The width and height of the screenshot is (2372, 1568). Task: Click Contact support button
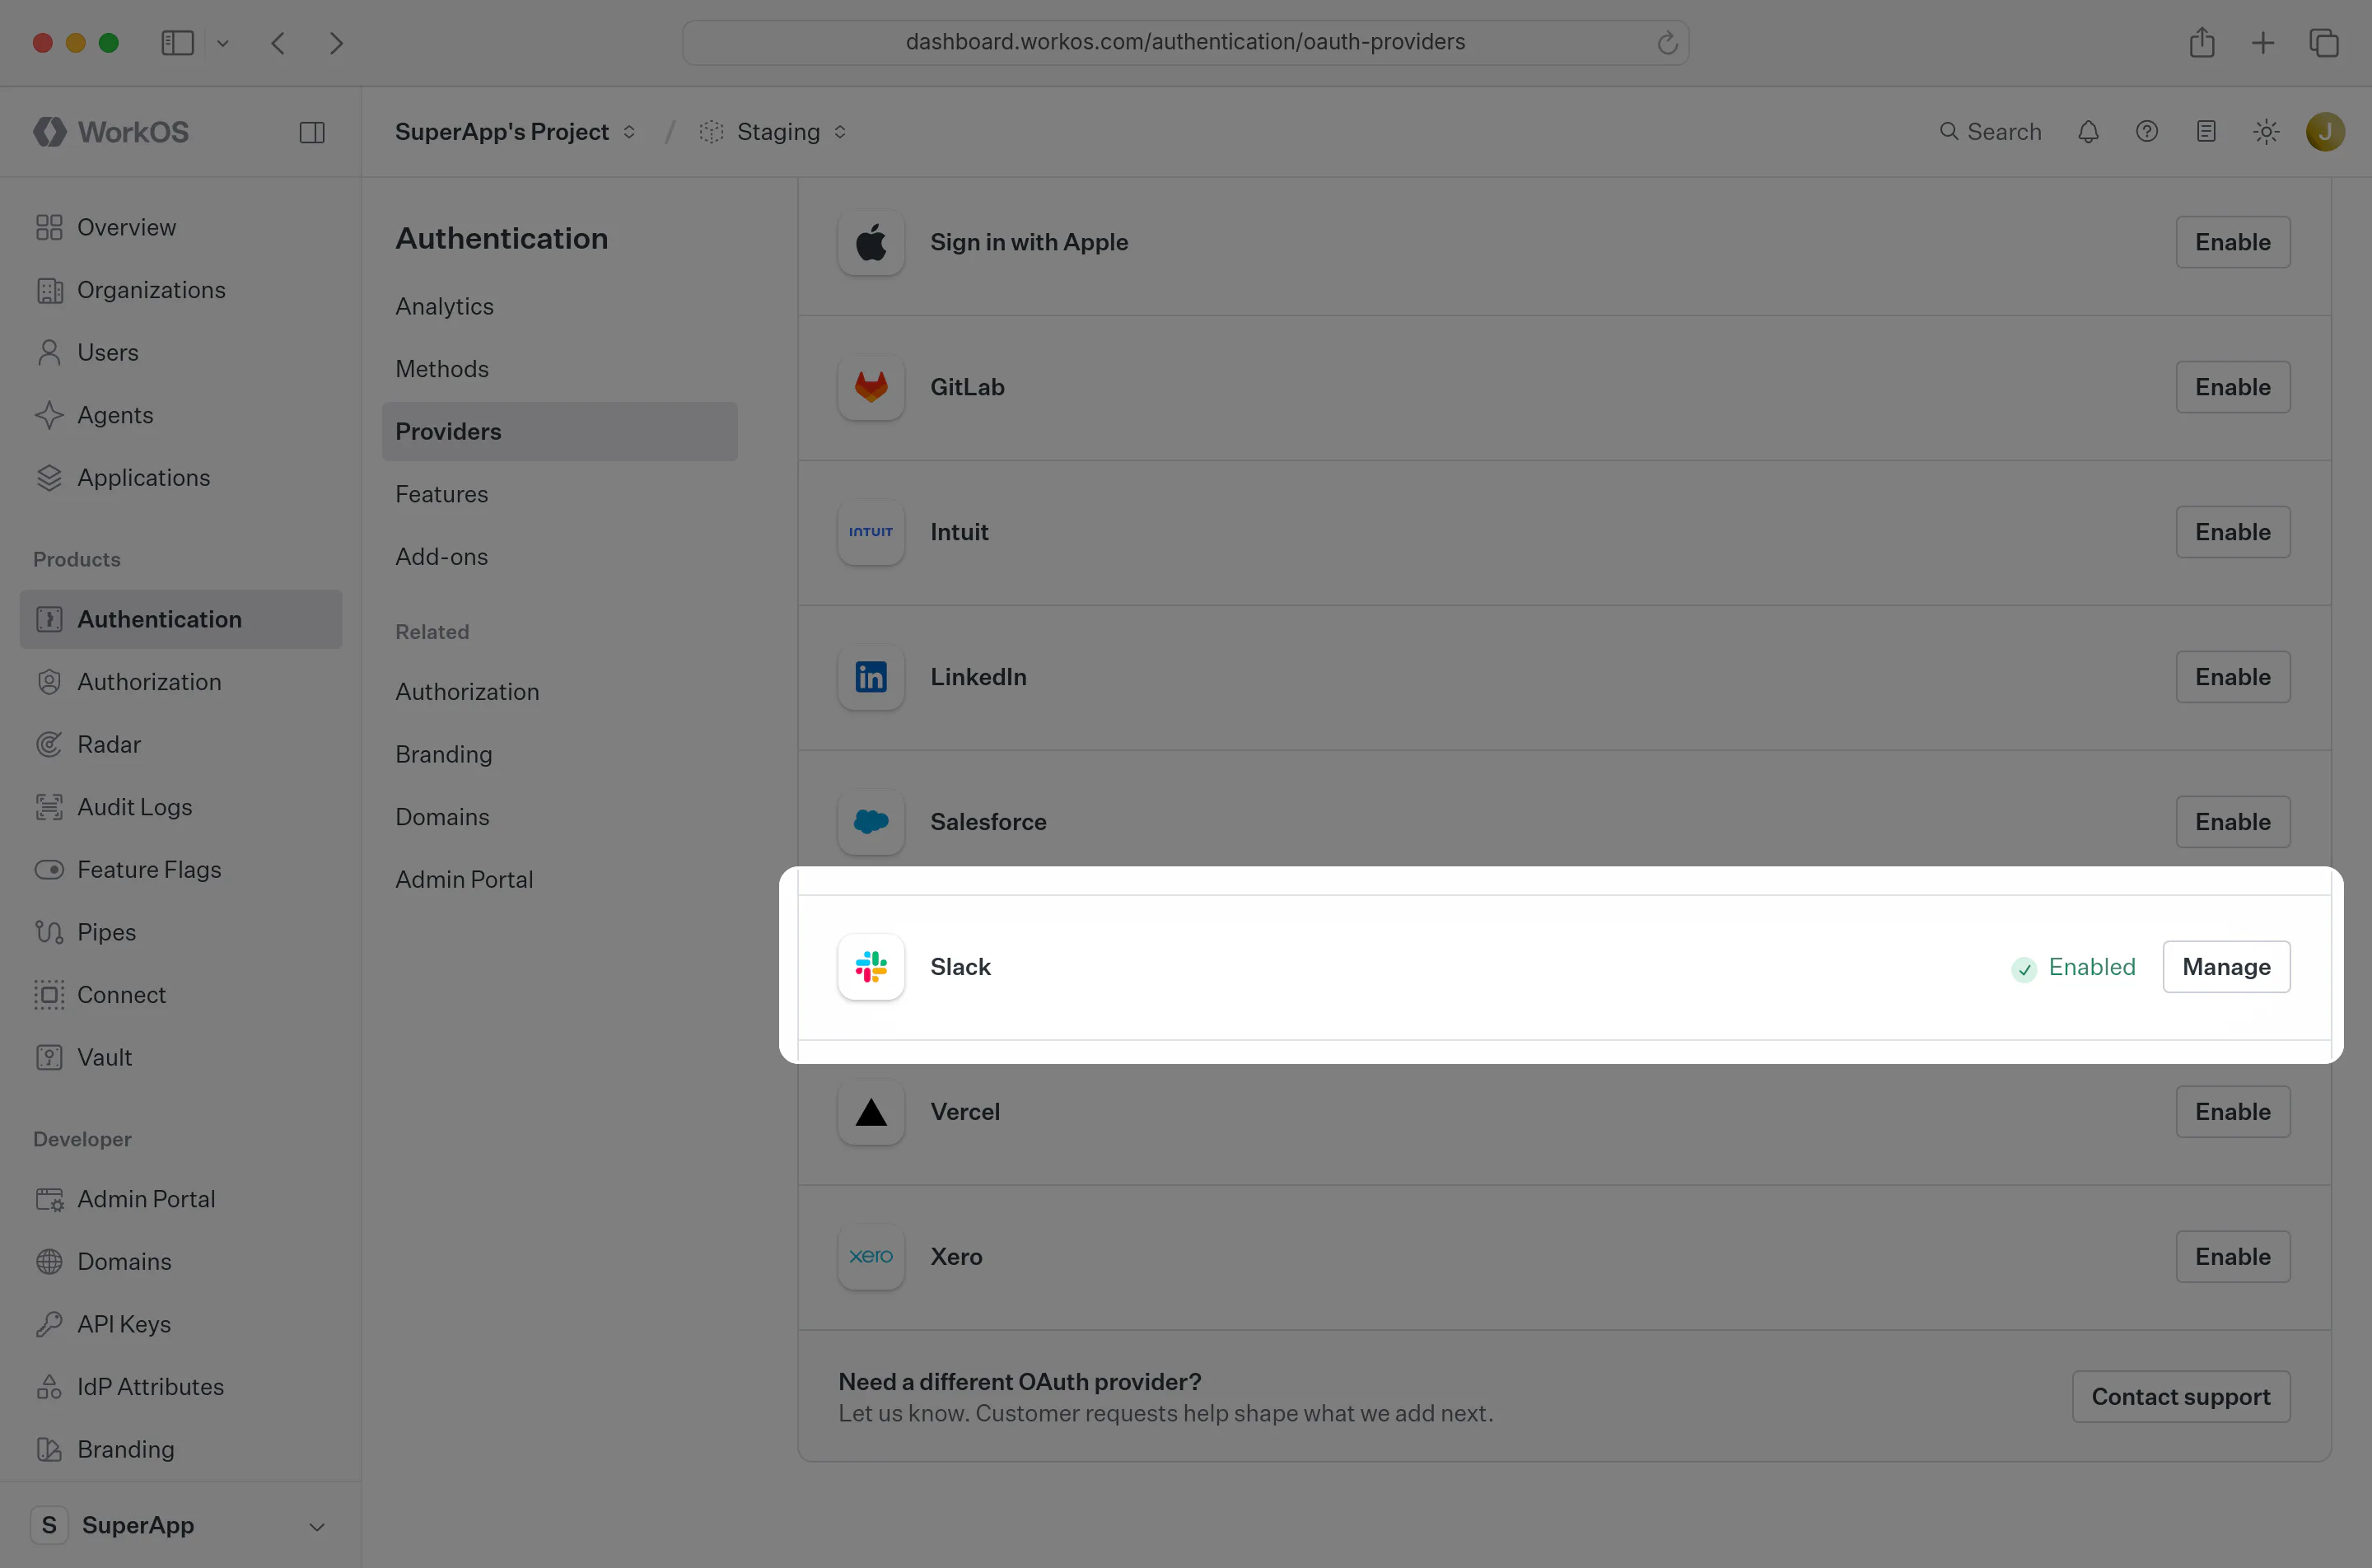point(2181,1397)
